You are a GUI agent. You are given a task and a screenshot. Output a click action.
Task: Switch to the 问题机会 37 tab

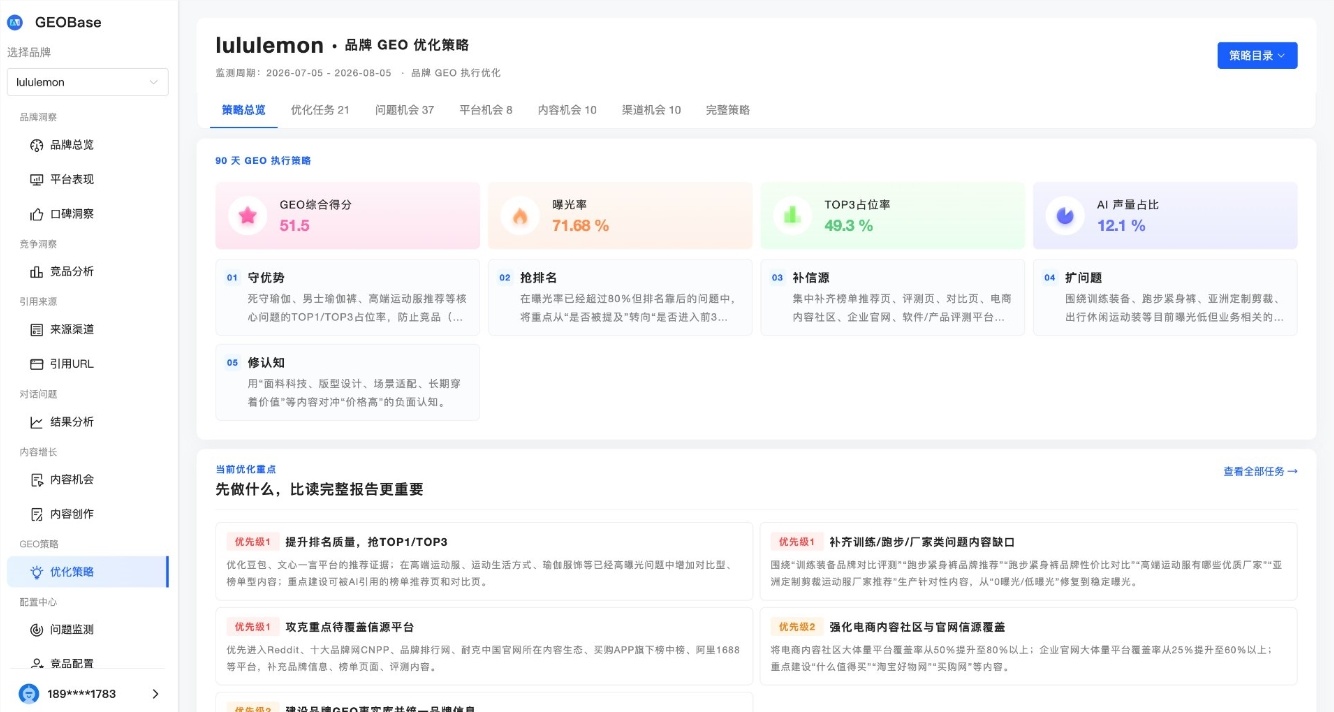point(405,110)
